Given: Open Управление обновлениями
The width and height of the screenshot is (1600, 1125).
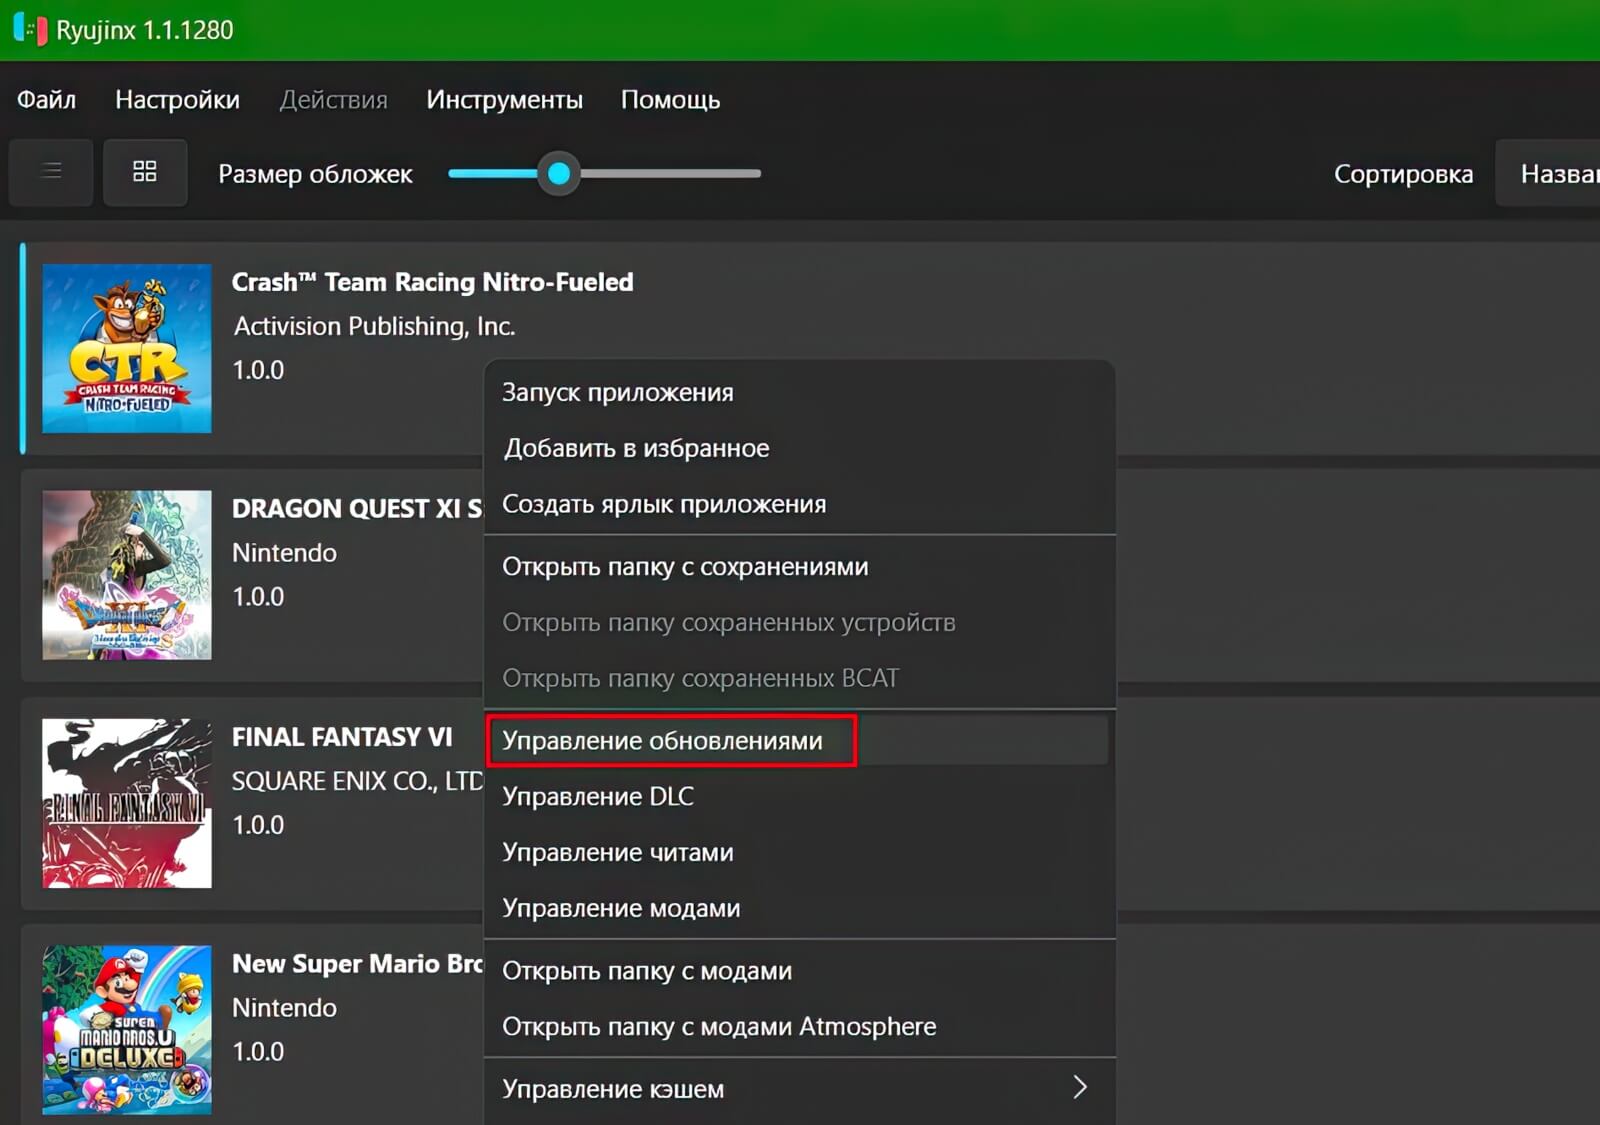Looking at the screenshot, I should [x=799, y=740].
